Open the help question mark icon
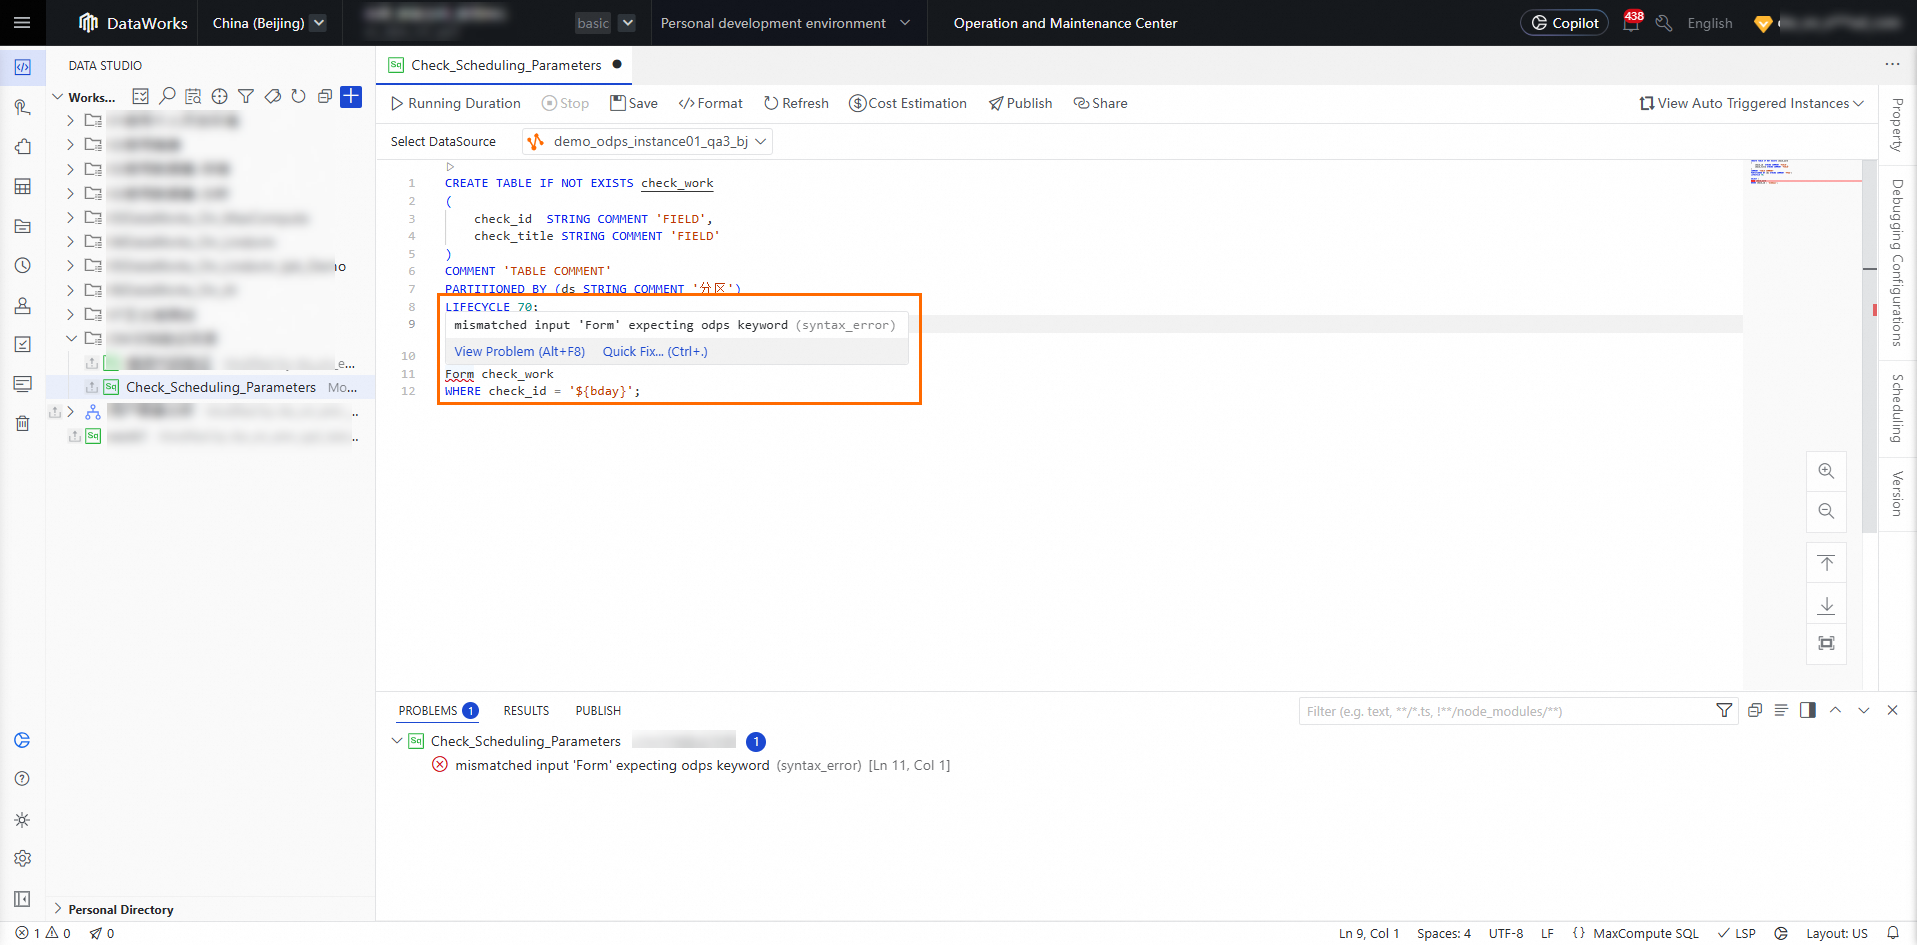Screen dimensions: 1917x945 [22, 779]
